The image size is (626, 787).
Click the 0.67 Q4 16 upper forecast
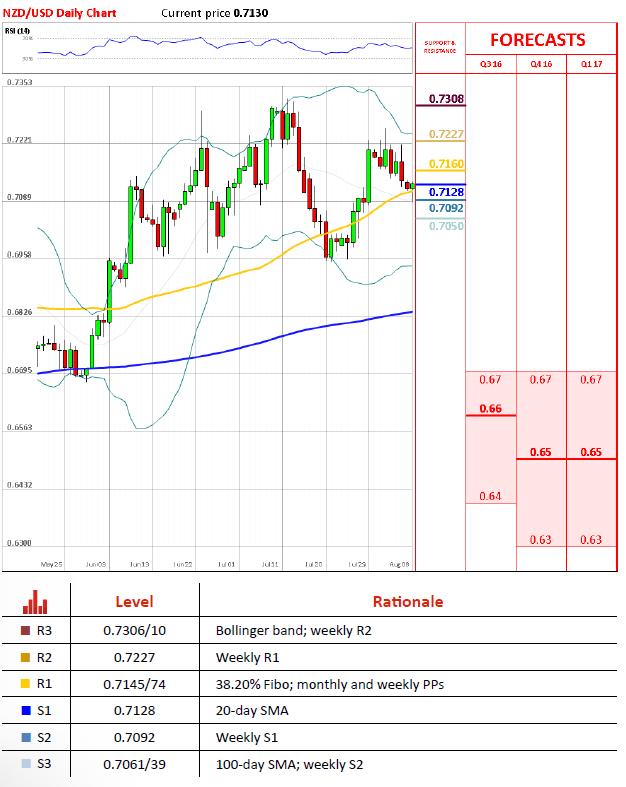point(541,380)
